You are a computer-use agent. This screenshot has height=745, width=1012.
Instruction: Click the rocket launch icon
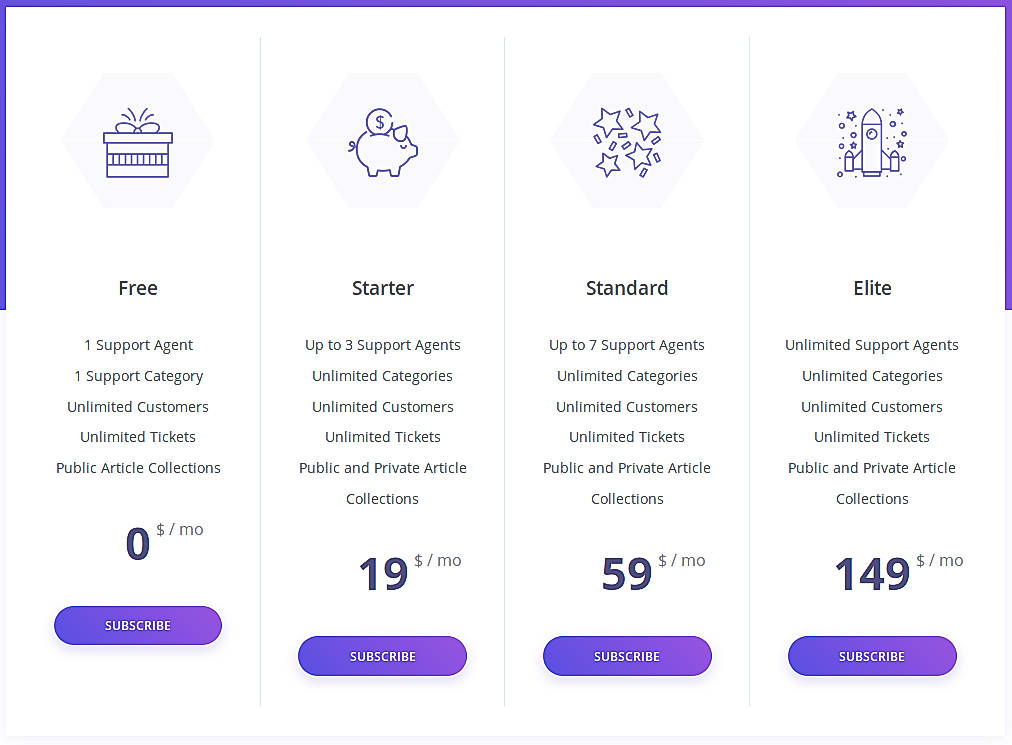872,142
